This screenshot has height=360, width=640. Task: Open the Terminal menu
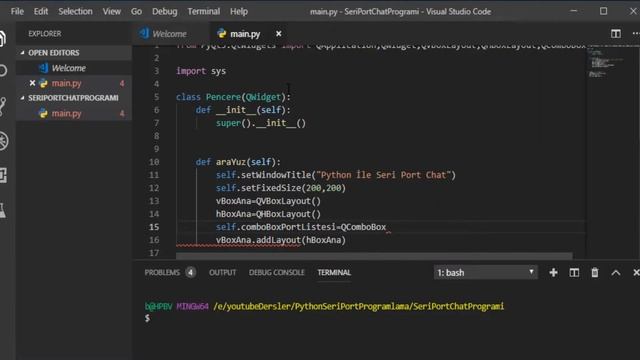coord(204,11)
